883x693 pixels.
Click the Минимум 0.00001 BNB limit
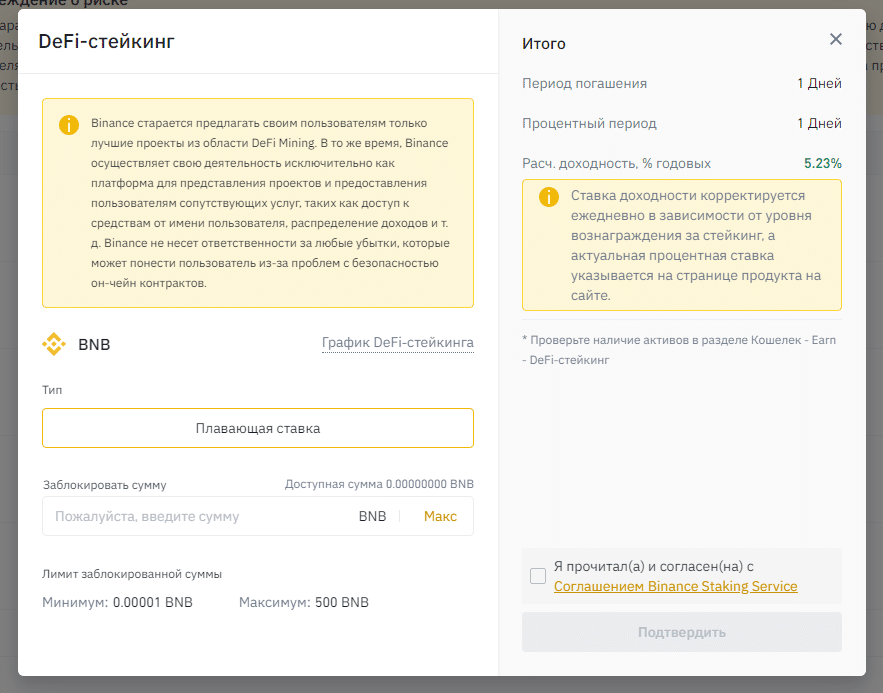(x=117, y=603)
